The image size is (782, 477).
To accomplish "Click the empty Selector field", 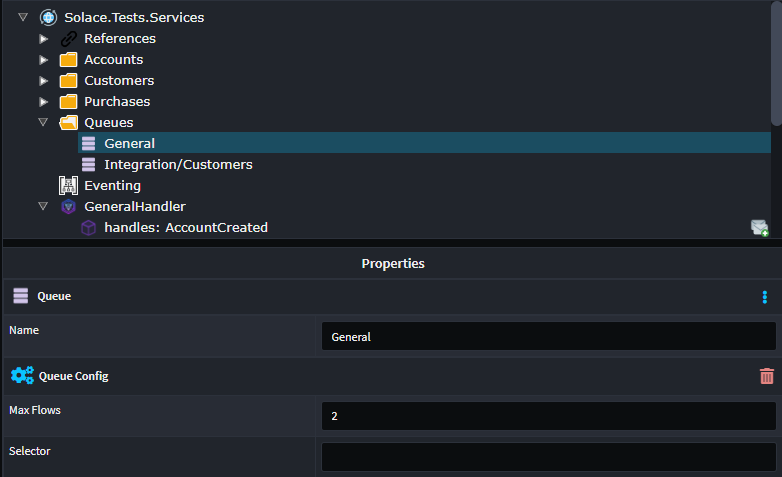I will (x=548, y=457).
